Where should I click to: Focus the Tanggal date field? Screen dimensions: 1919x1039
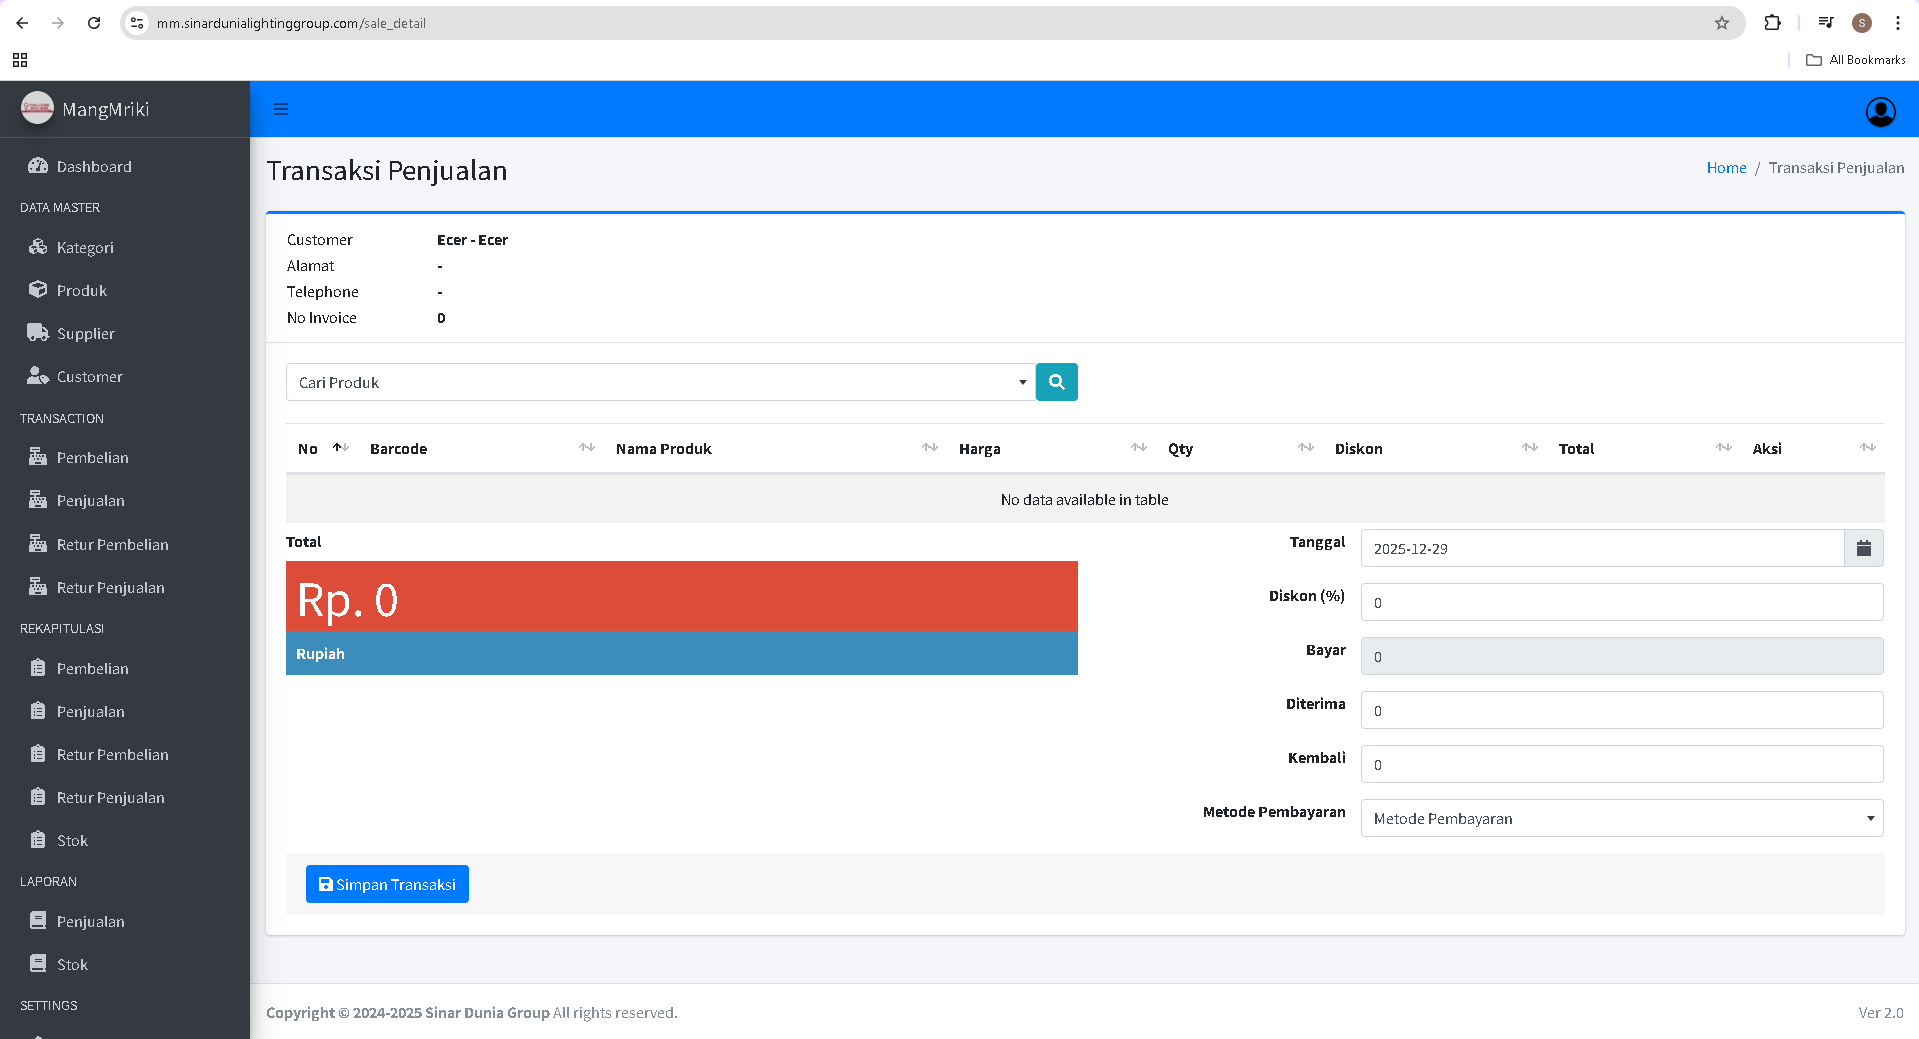coord(1602,548)
